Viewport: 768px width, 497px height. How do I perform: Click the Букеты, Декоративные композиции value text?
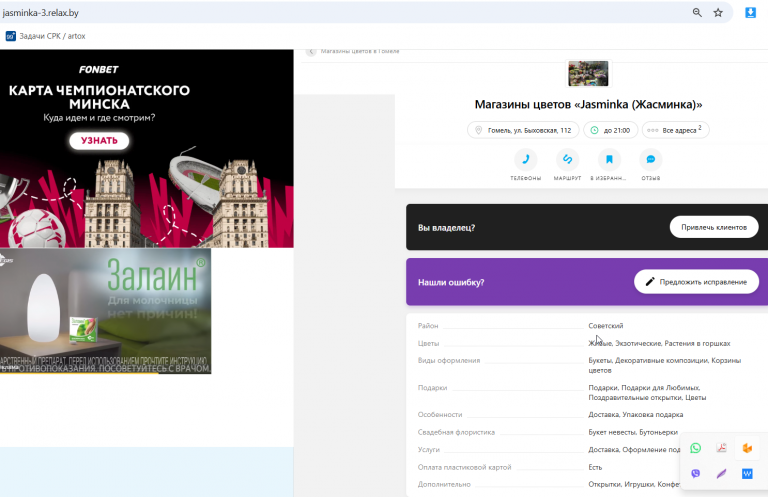pos(665,365)
